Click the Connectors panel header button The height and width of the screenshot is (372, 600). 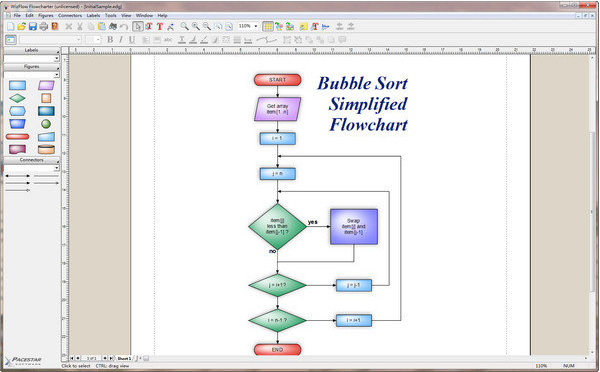31,160
